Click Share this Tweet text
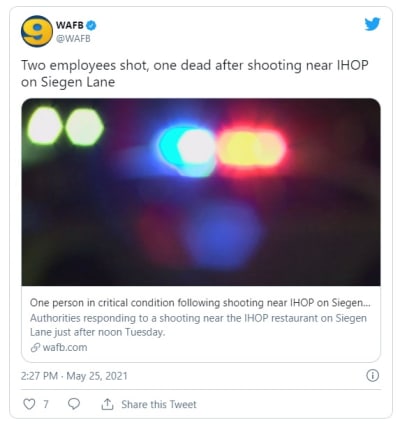 point(159,404)
